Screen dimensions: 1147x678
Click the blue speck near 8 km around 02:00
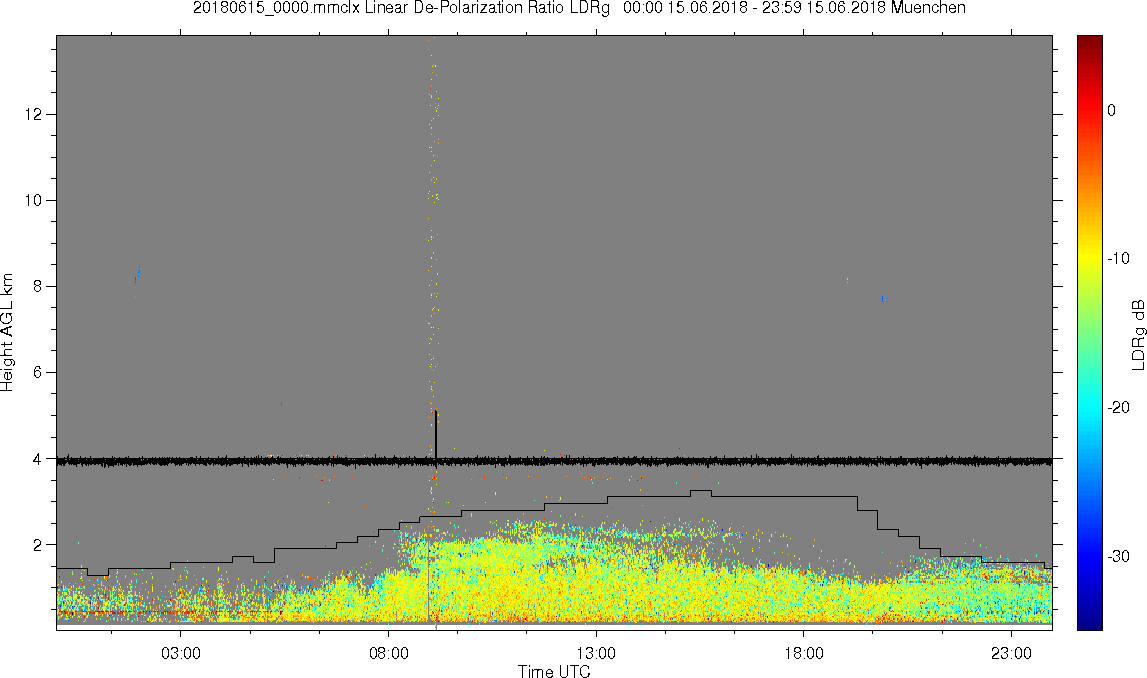[x=137, y=276]
